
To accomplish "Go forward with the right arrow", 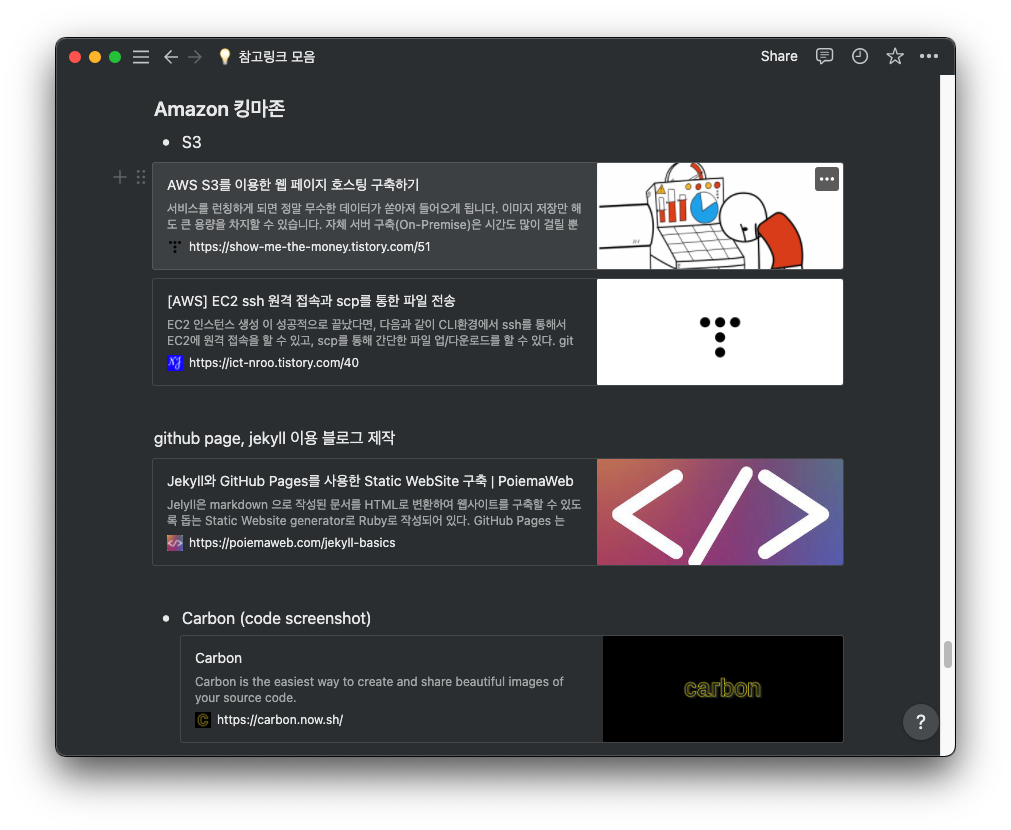I will click(195, 57).
